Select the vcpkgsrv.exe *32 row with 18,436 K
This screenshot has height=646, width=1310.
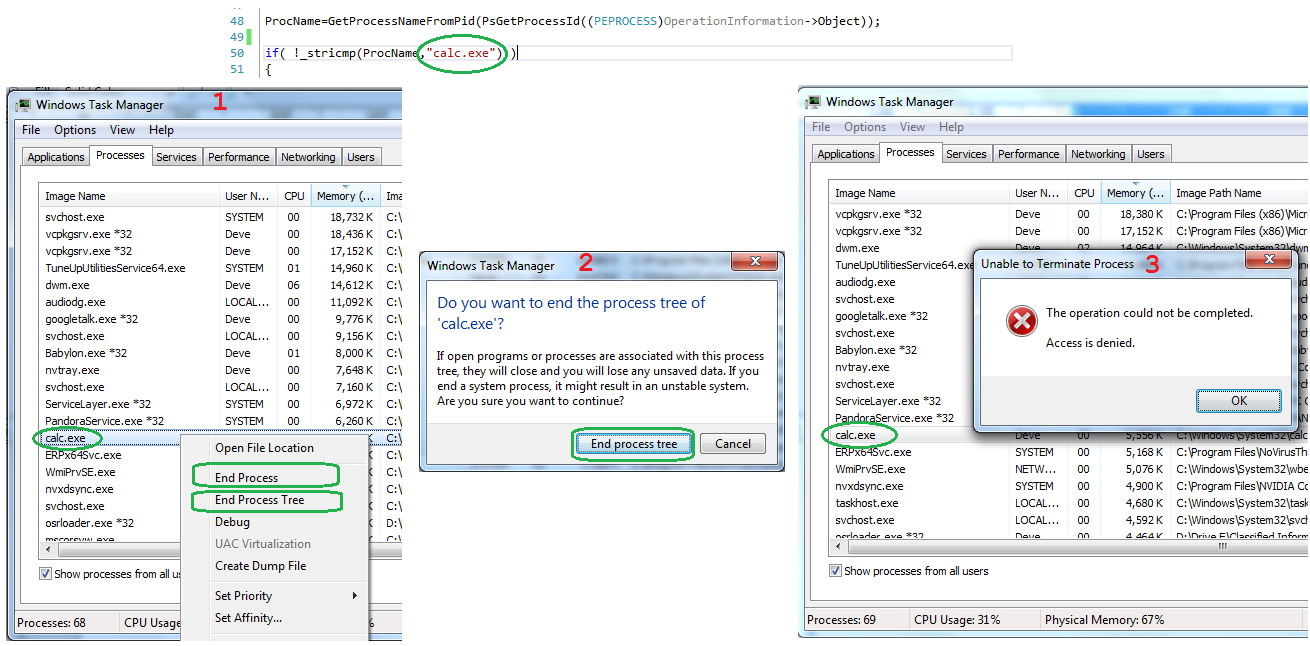220,234
